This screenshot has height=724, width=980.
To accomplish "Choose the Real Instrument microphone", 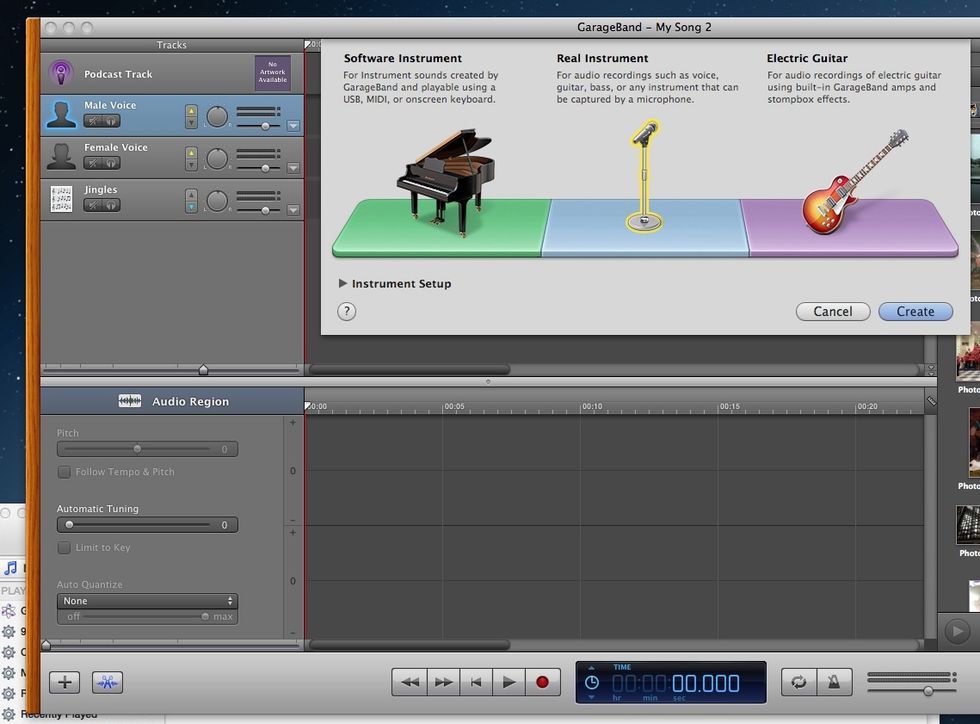I will pyautogui.click(x=644, y=176).
